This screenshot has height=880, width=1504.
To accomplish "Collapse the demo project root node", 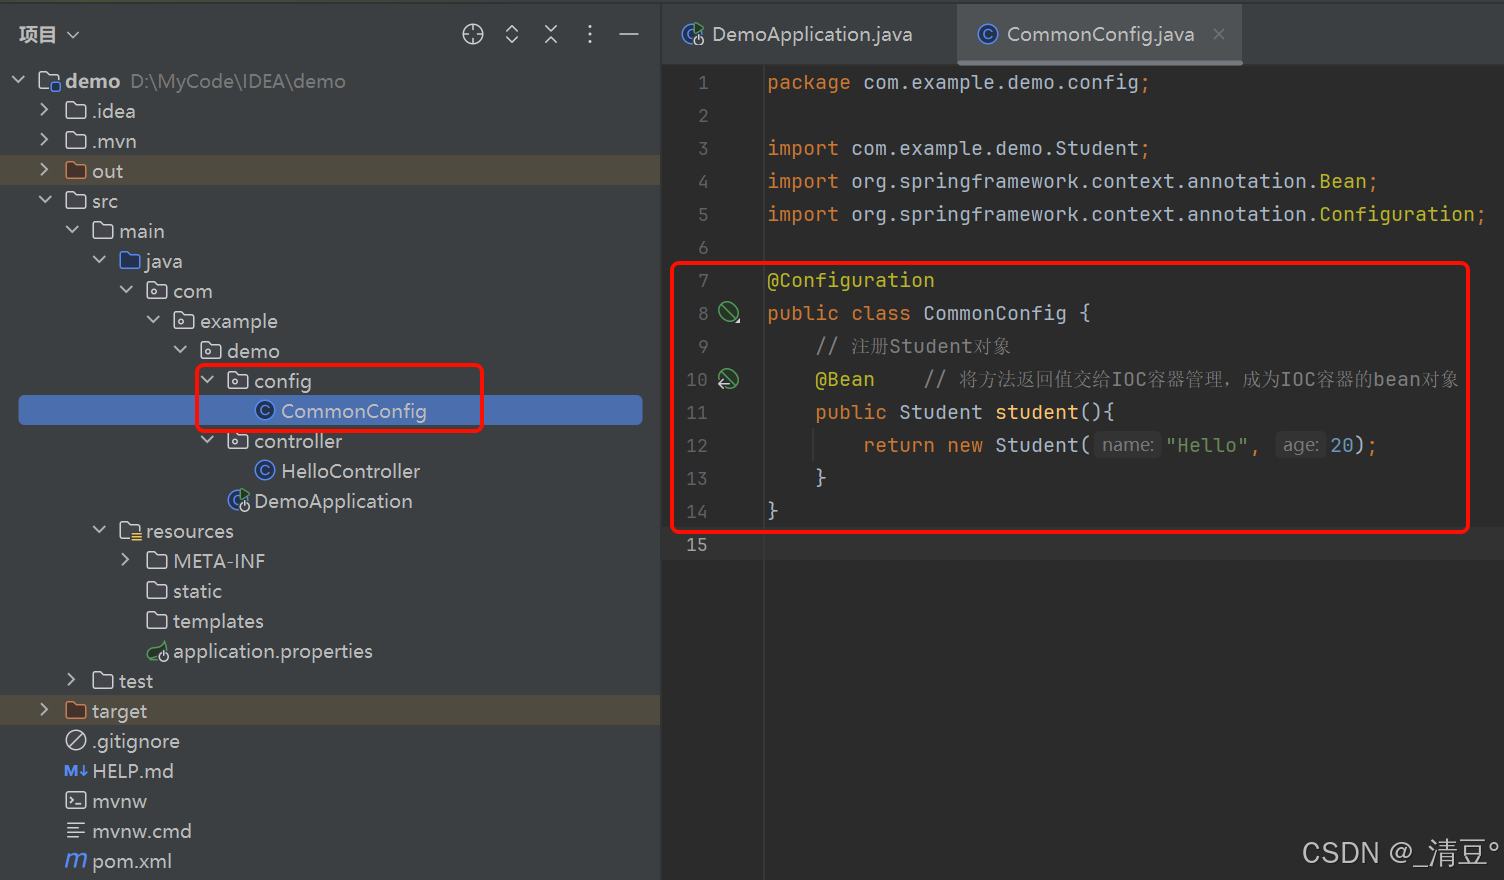I will pyautogui.click(x=18, y=79).
